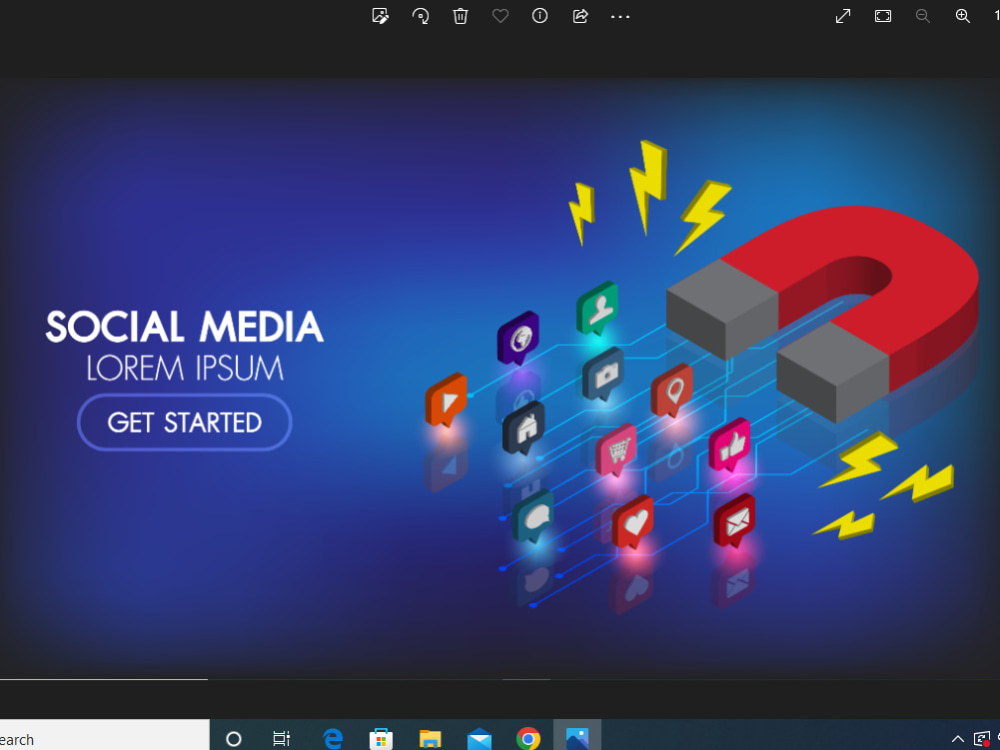Image resolution: width=1000 pixels, height=750 pixels.
Task: Show hidden system tray icons
Action: [957, 739]
